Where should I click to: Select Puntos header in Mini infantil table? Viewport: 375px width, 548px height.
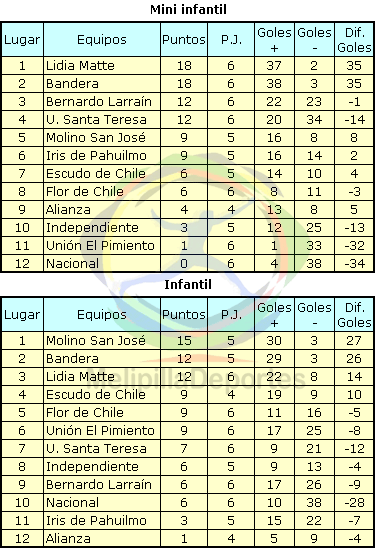point(184,39)
